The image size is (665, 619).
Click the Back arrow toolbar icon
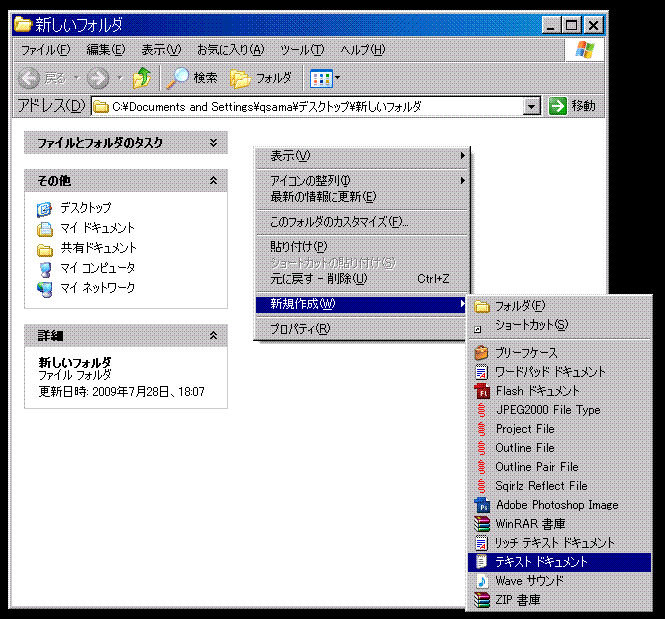[29, 78]
